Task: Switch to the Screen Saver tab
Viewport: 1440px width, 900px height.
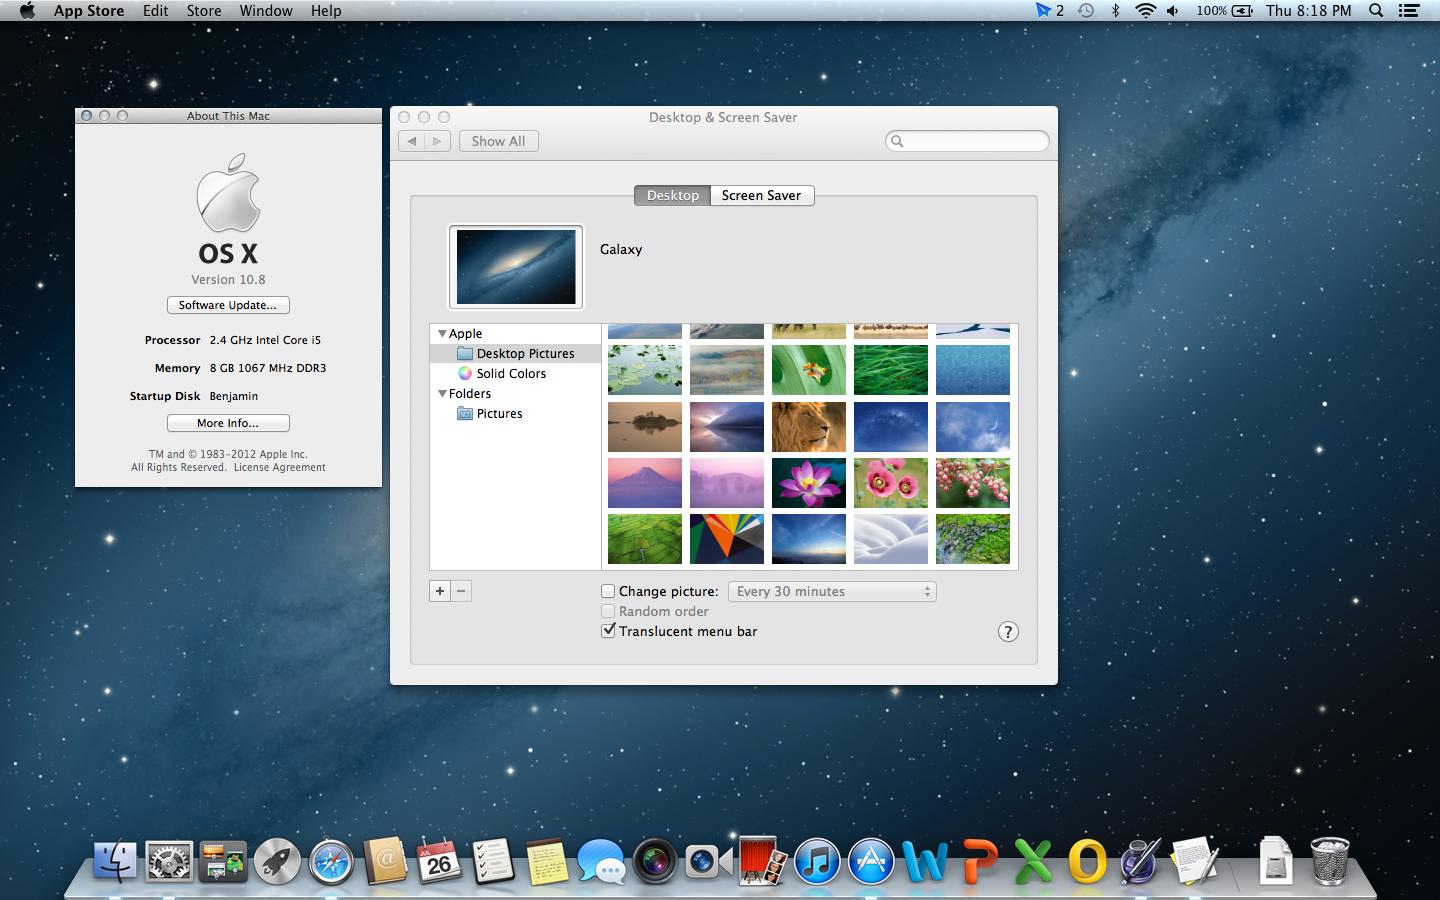Action: click(x=761, y=195)
